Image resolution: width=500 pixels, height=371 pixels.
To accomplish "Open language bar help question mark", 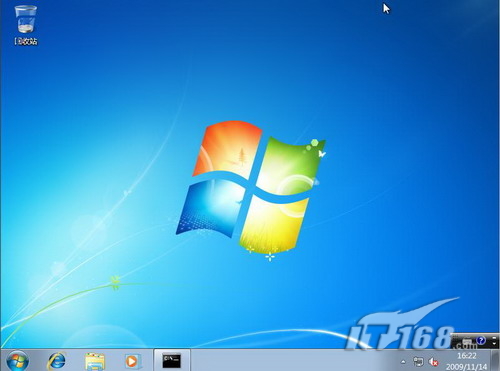I will click(x=481, y=340).
